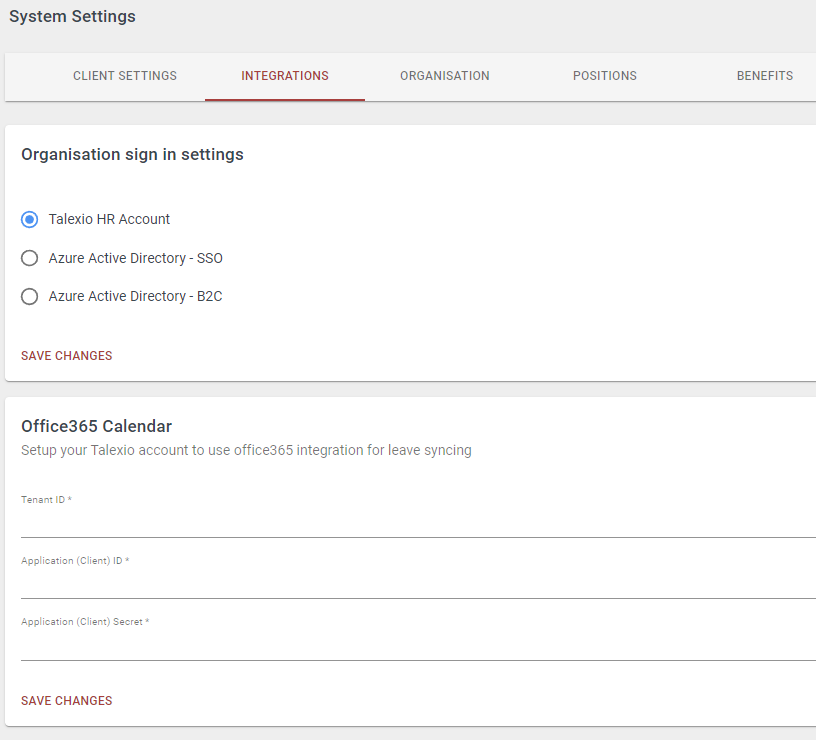The height and width of the screenshot is (740, 816).
Task: Click the leave syncing description text
Action: point(246,450)
